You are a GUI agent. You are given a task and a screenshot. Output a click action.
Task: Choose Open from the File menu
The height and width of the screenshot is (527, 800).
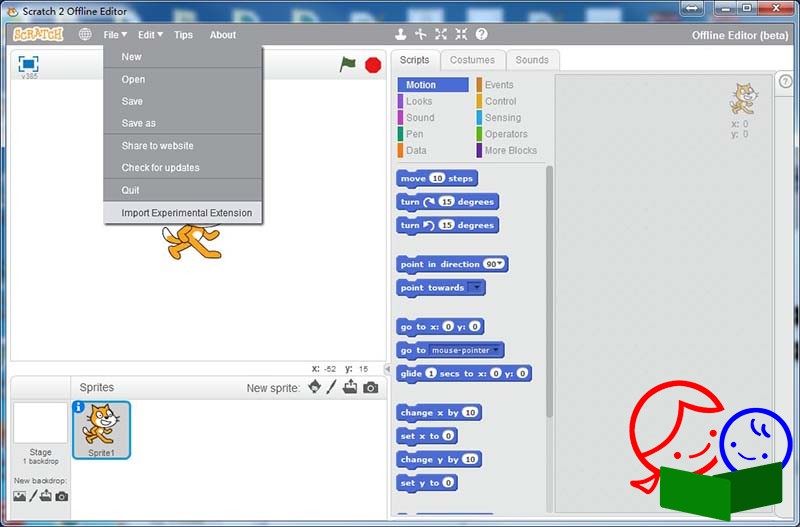pyautogui.click(x=183, y=79)
